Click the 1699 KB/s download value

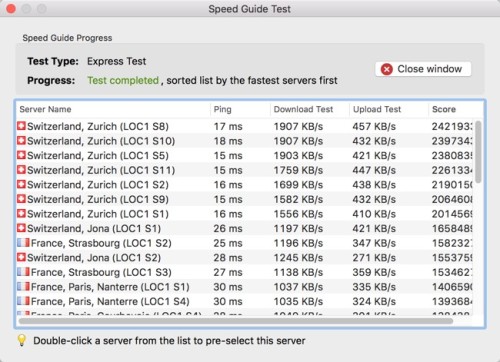(x=298, y=185)
